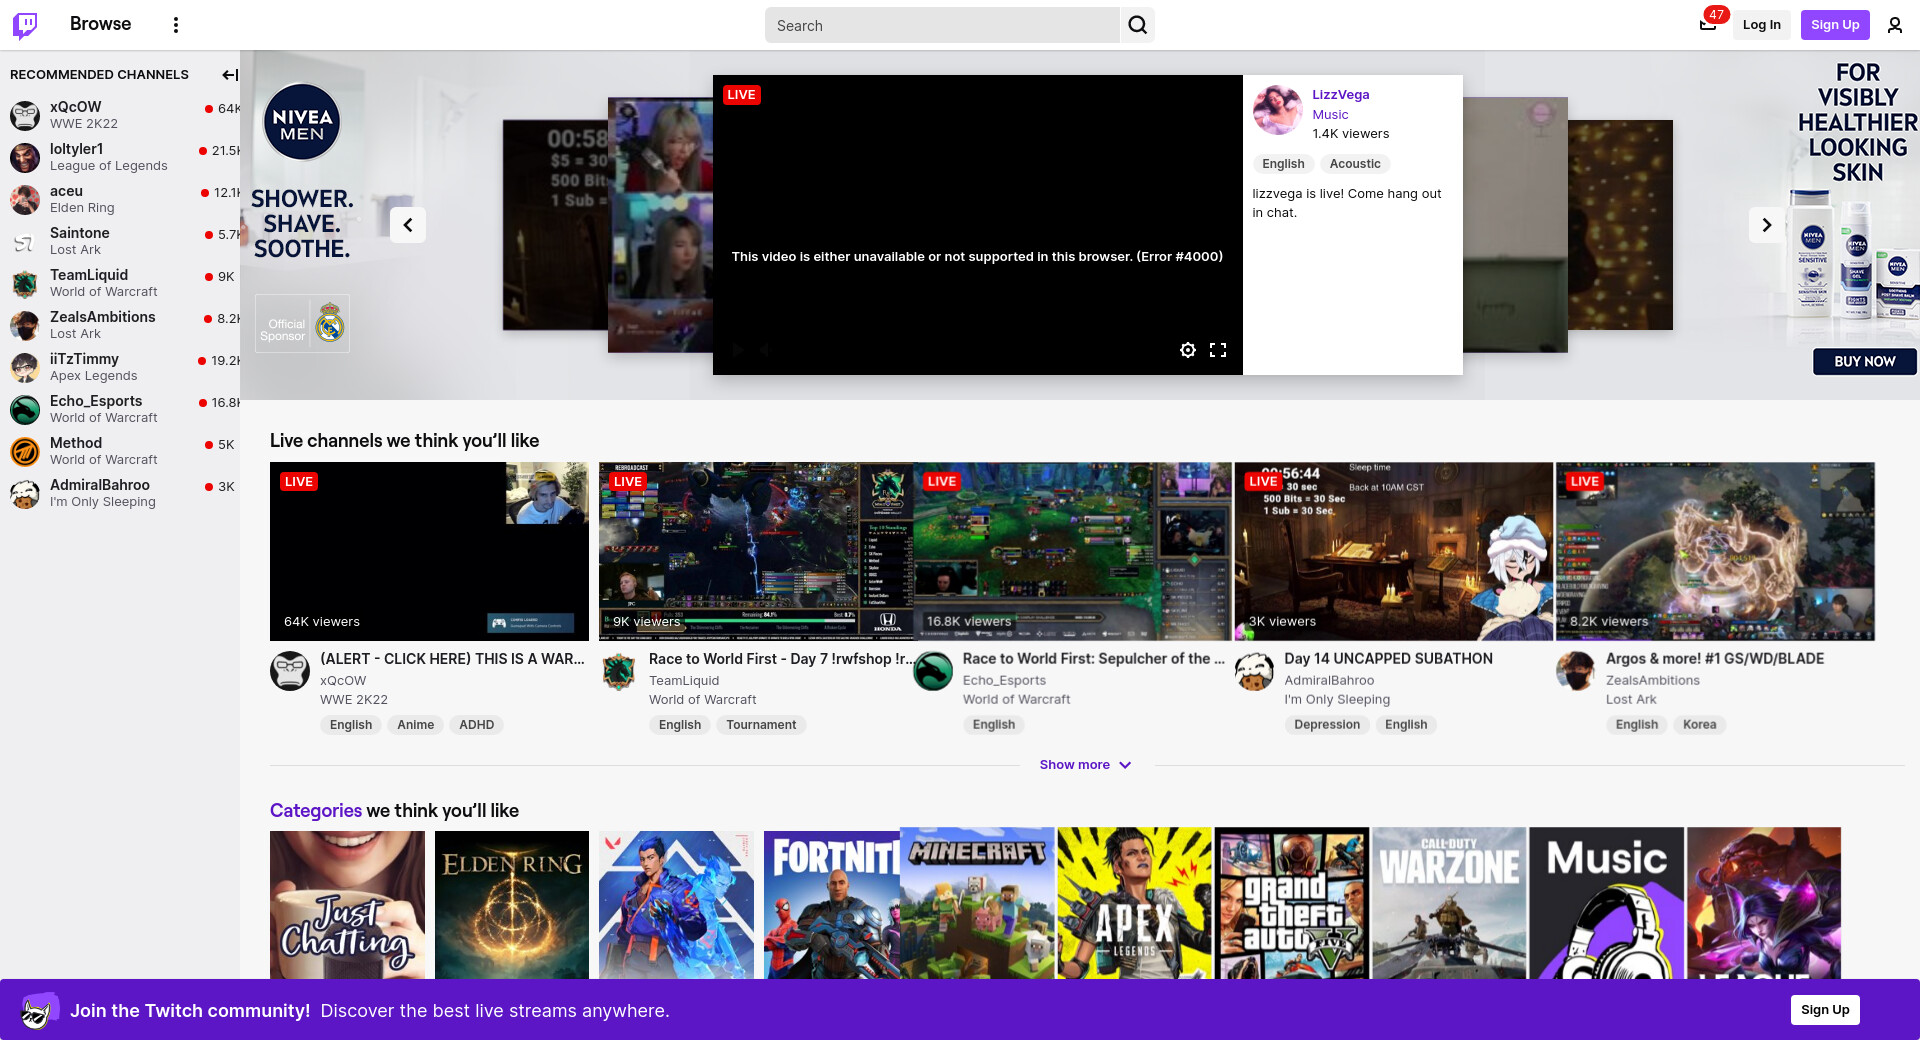Viewport: 1920px width, 1040px height.
Task: Click the search magnifier button
Action: [1137, 25]
